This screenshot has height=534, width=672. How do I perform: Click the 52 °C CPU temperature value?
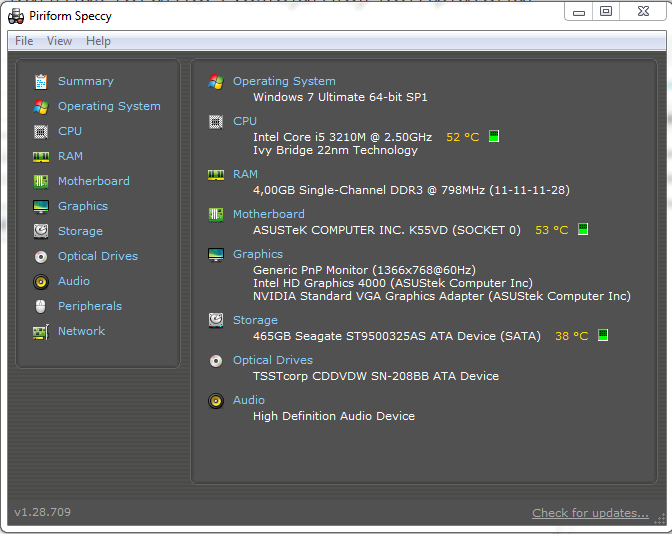coord(462,137)
